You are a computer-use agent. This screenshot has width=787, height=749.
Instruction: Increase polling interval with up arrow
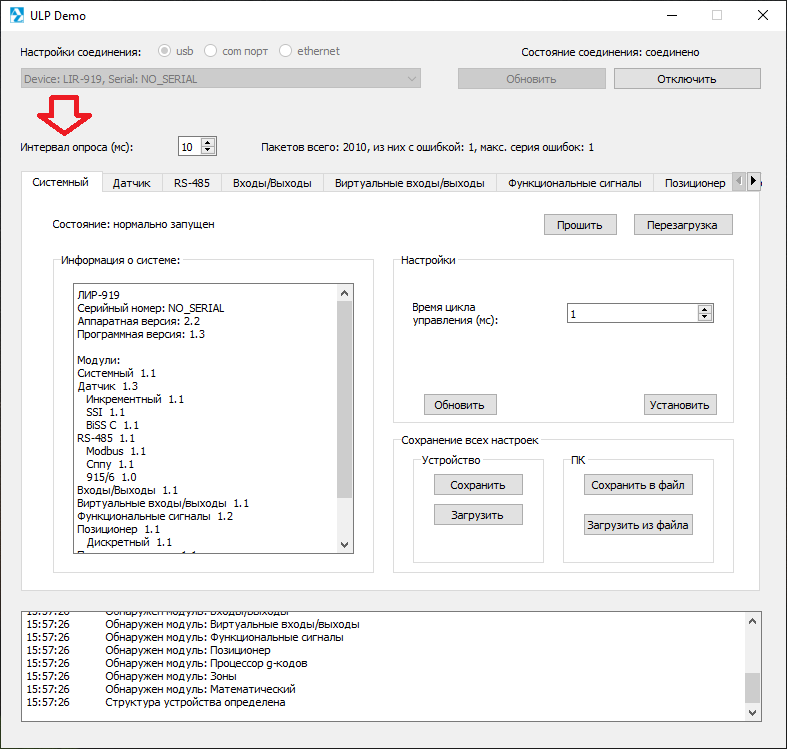[208, 142]
